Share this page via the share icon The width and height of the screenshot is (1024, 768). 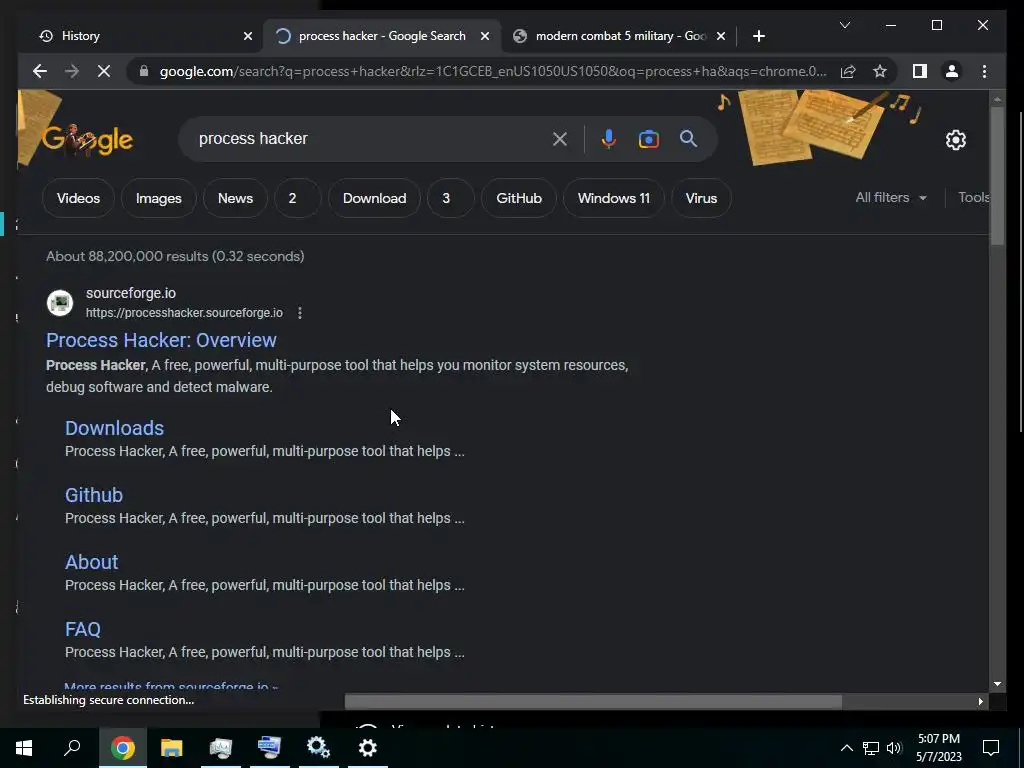[x=848, y=71]
